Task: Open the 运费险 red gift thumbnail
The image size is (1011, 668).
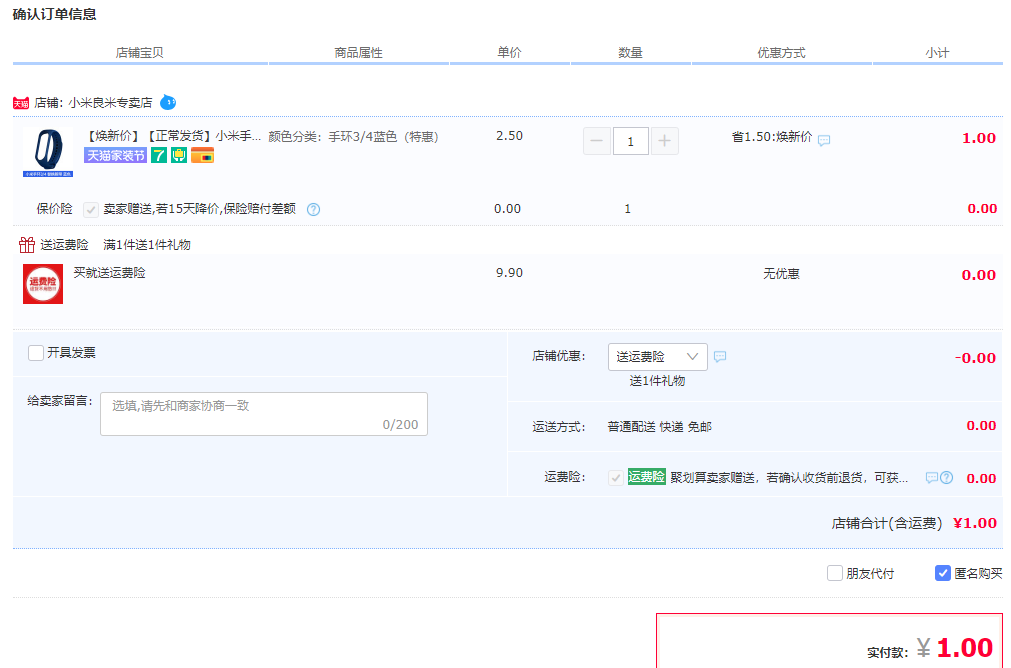Action: click(x=43, y=284)
